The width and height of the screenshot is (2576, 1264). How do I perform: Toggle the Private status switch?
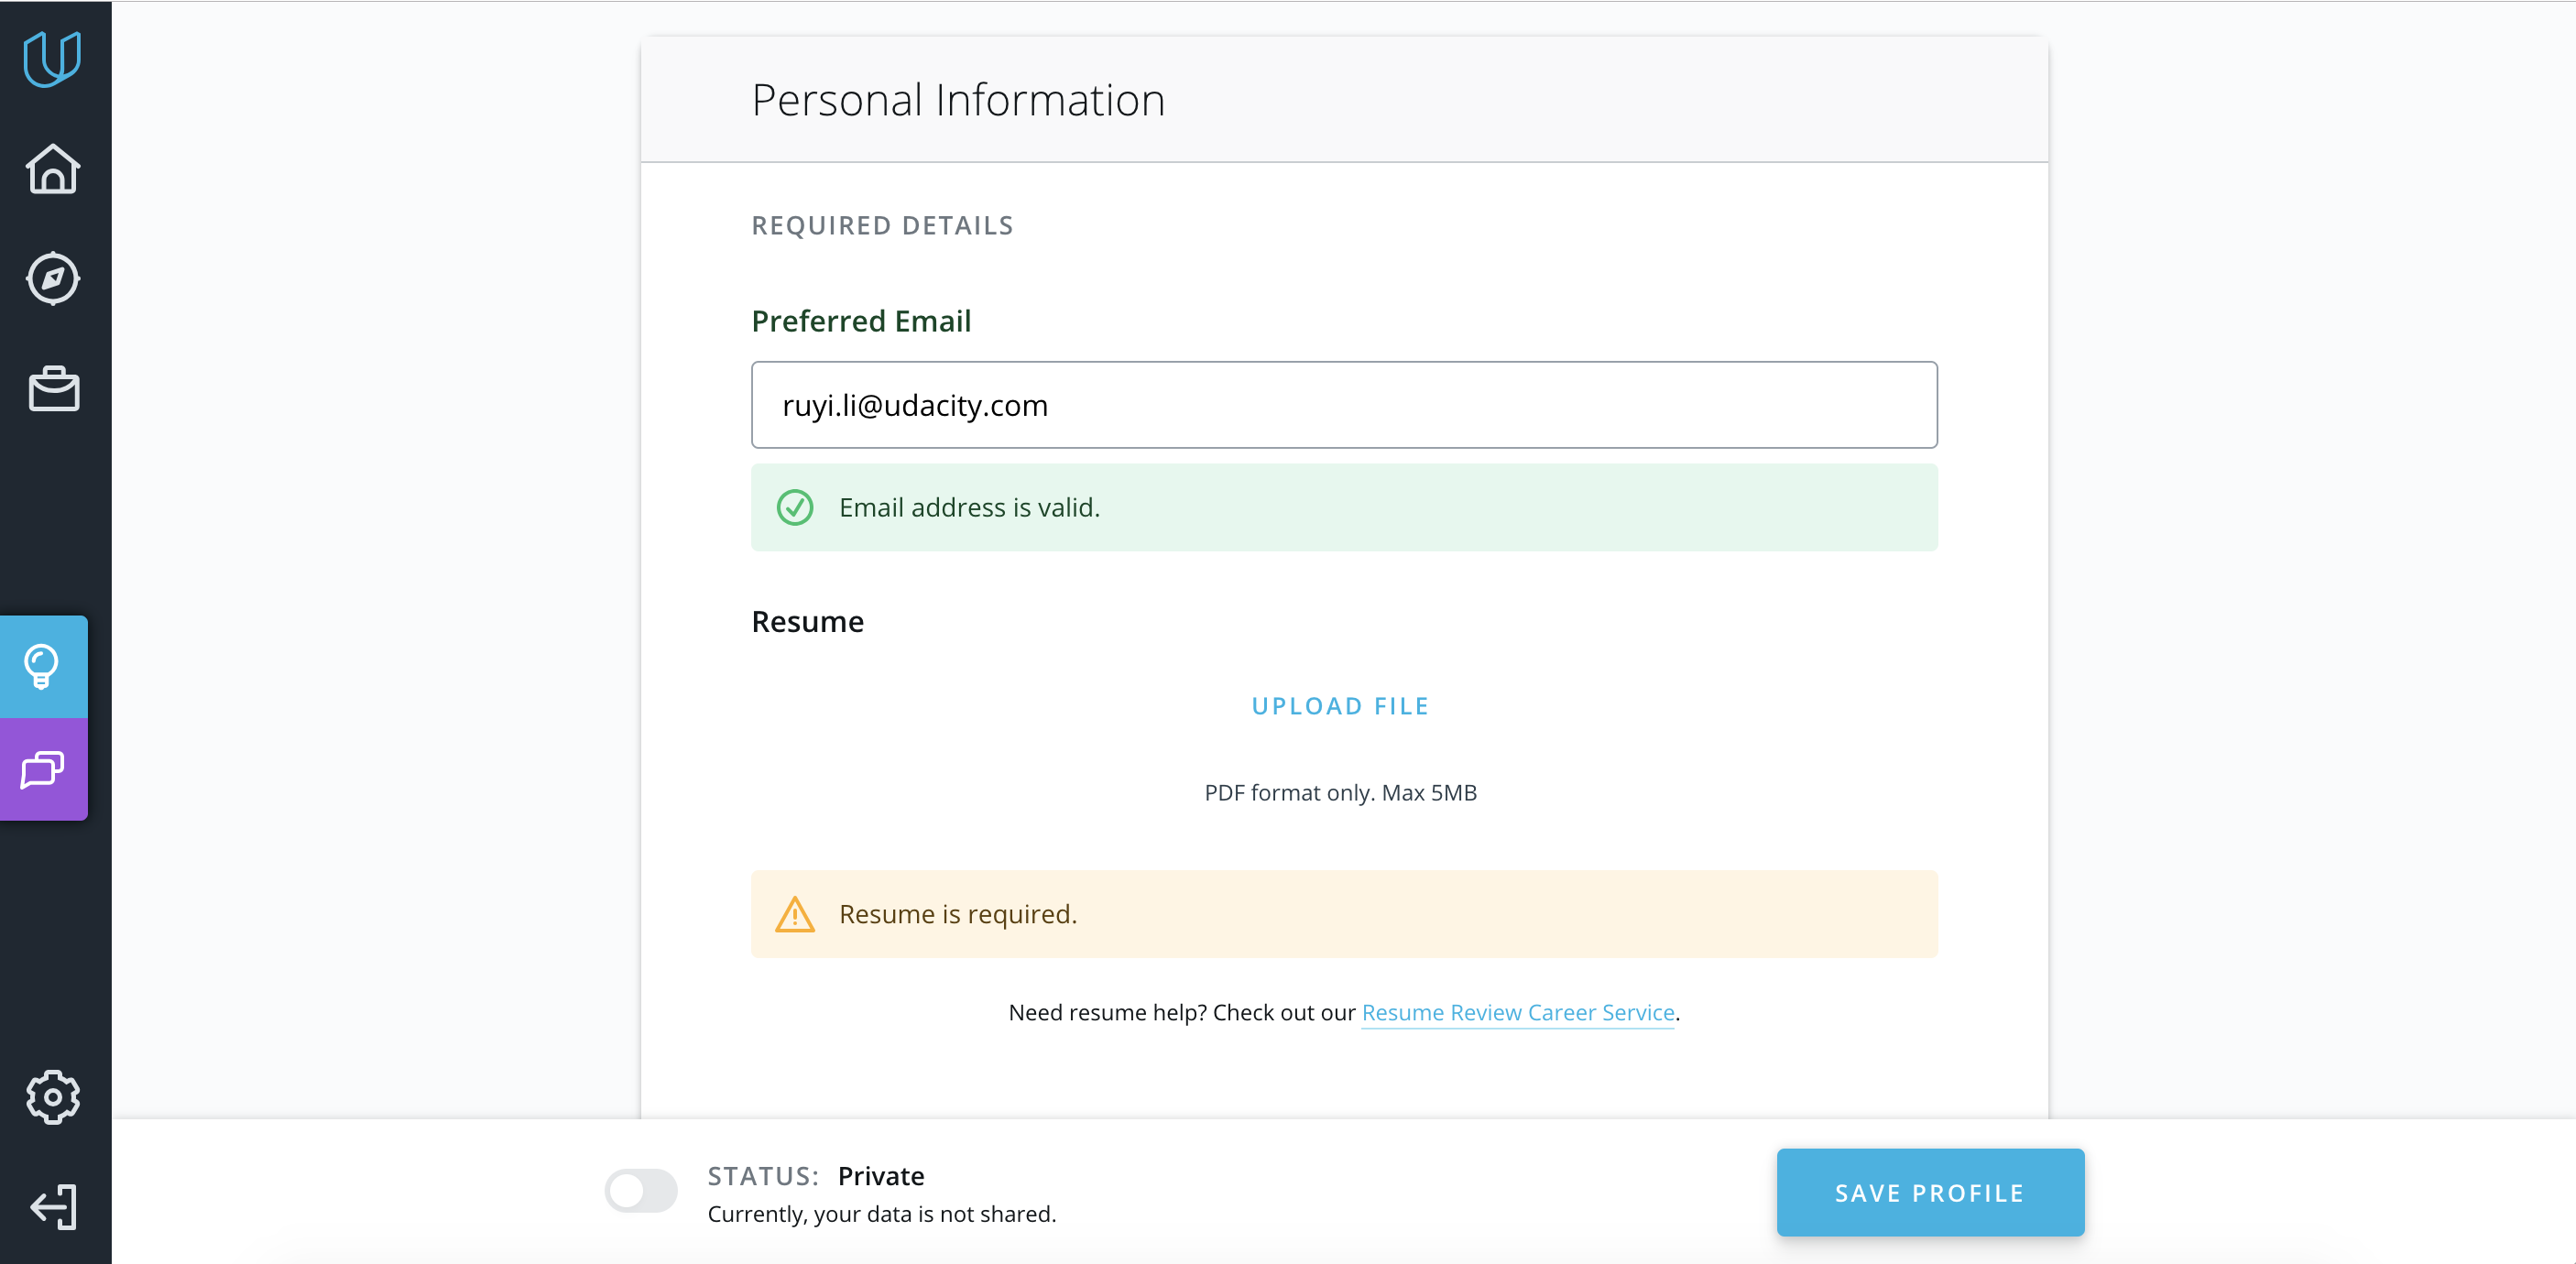tap(641, 1190)
